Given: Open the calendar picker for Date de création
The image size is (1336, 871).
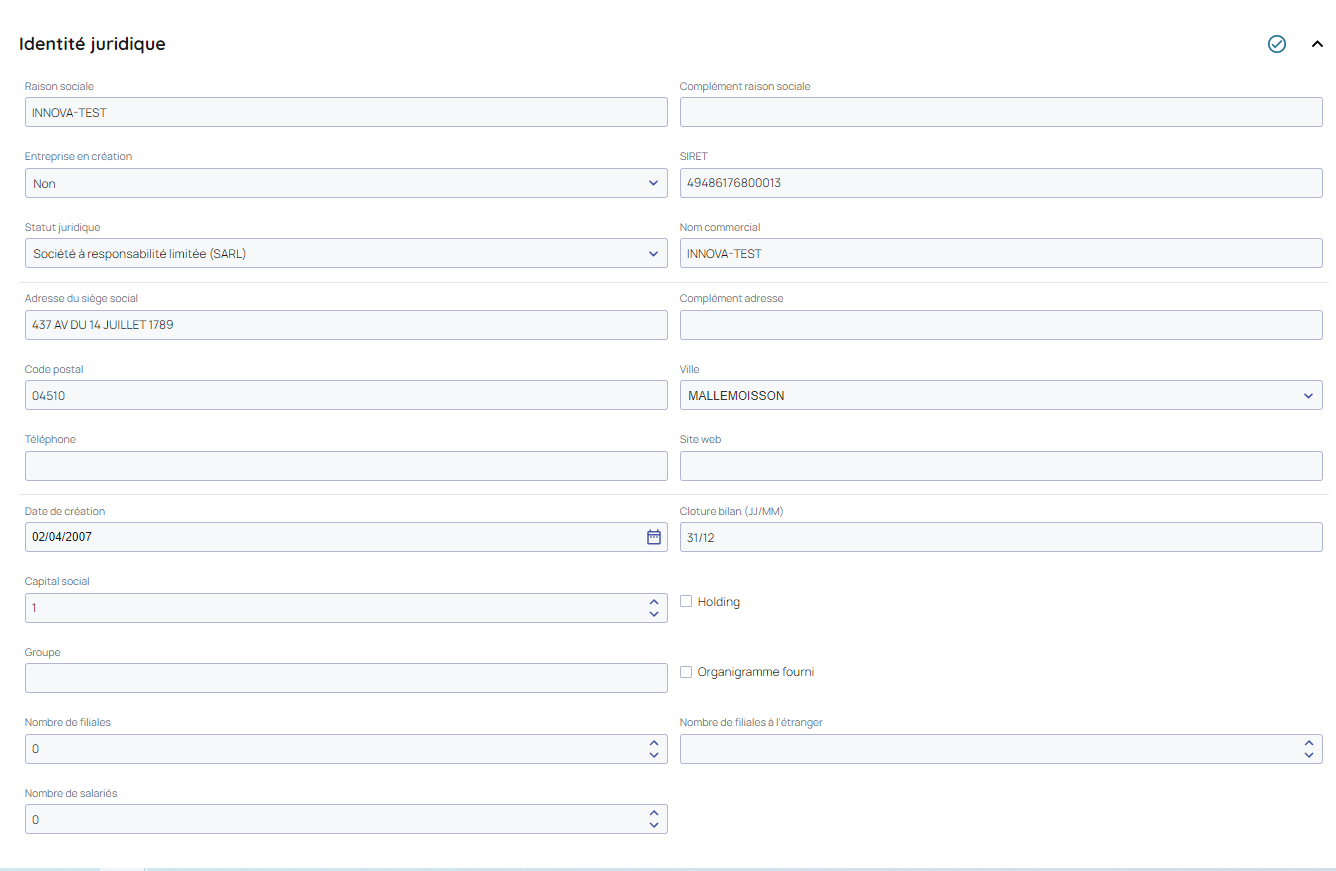Looking at the screenshot, I should pos(653,537).
